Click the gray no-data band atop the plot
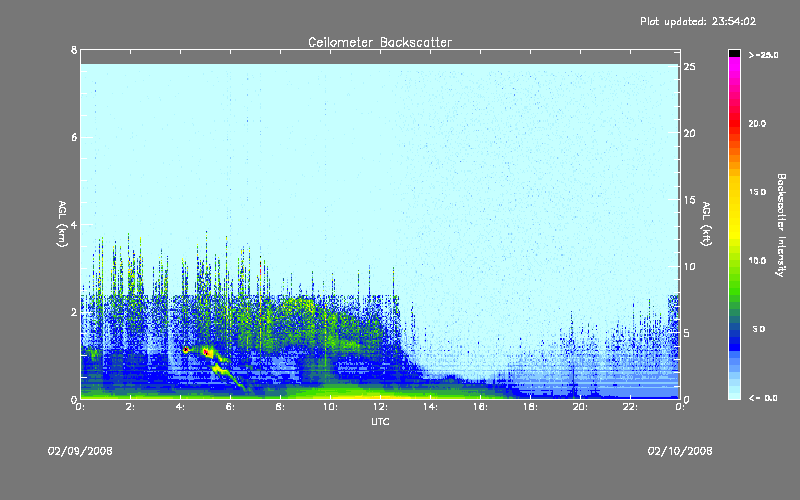Screen dimensions: 800x500 coord(380,57)
